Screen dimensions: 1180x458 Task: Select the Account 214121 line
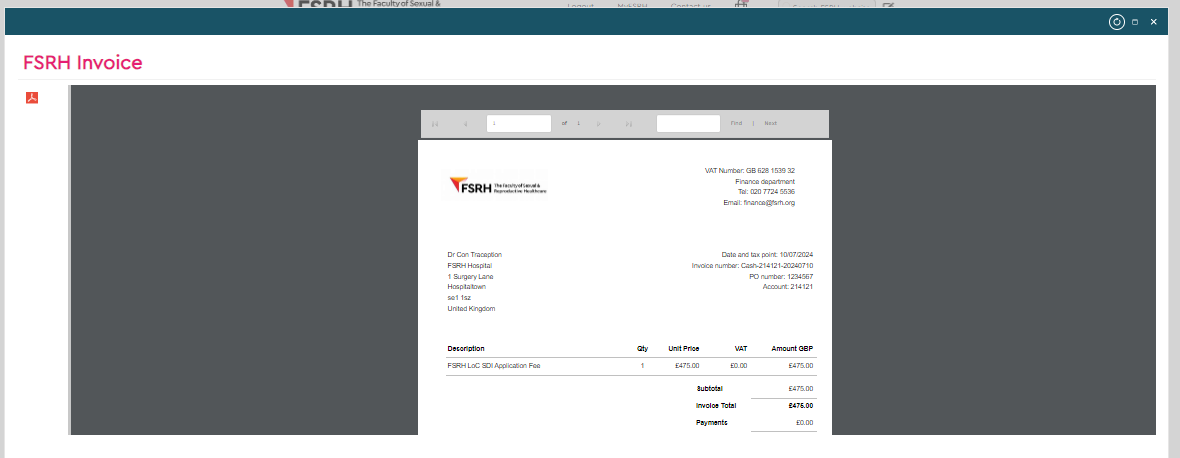pyautogui.click(x=788, y=287)
